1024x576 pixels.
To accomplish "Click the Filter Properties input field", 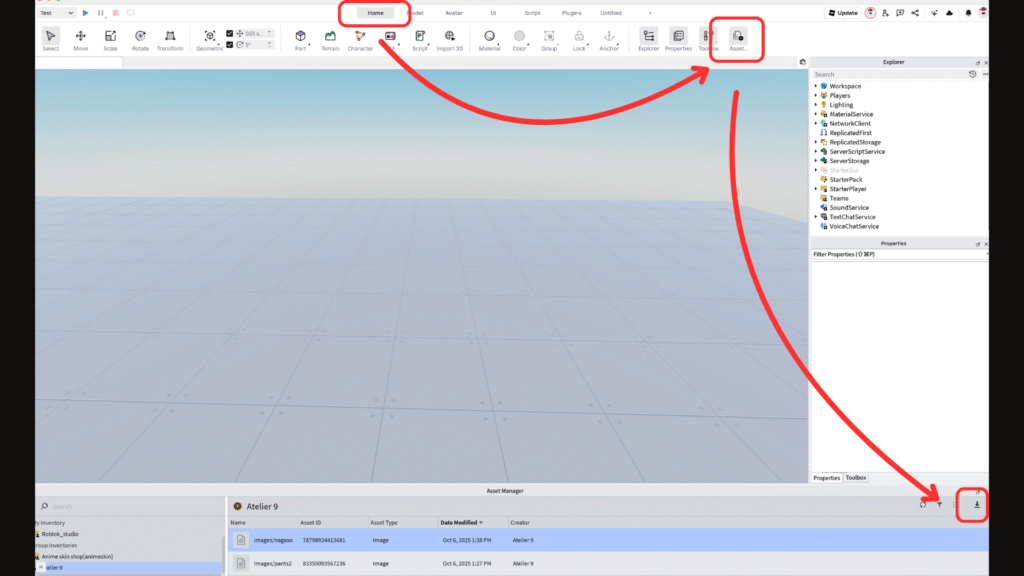I will 895,255.
